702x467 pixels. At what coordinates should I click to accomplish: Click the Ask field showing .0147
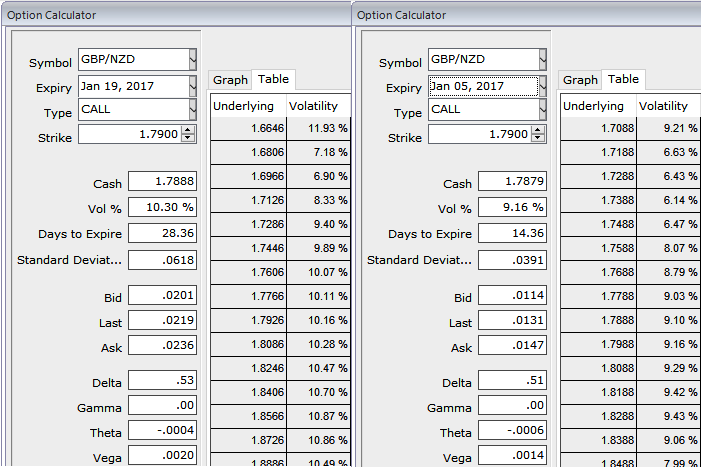coord(512,347)
